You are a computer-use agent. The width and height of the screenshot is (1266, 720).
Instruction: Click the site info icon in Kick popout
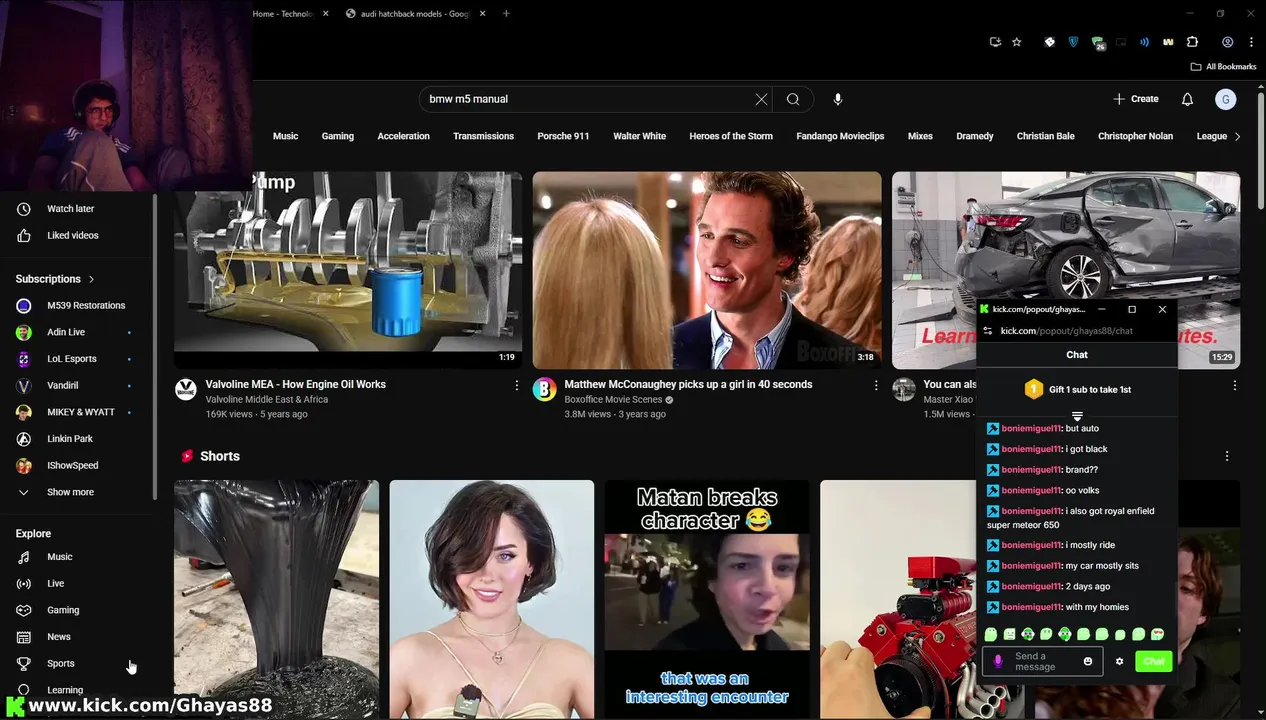tap(988, 330)
